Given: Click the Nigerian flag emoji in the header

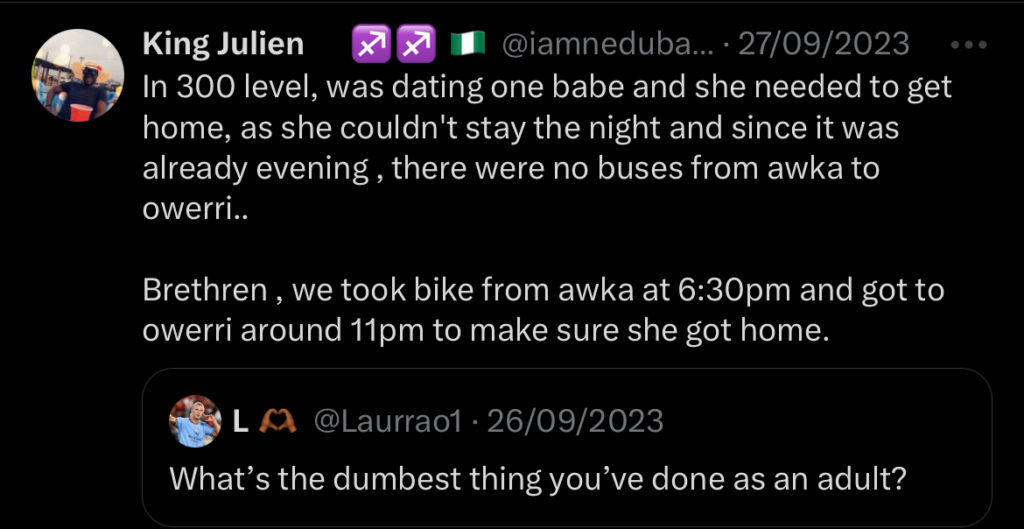Looking at the screenshot, I should [467, 44].
